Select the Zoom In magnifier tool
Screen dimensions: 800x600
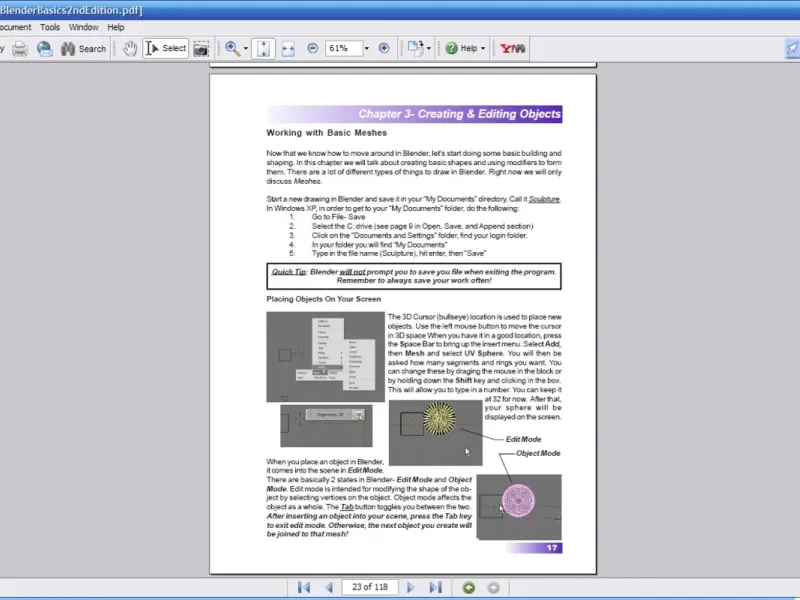231,48
